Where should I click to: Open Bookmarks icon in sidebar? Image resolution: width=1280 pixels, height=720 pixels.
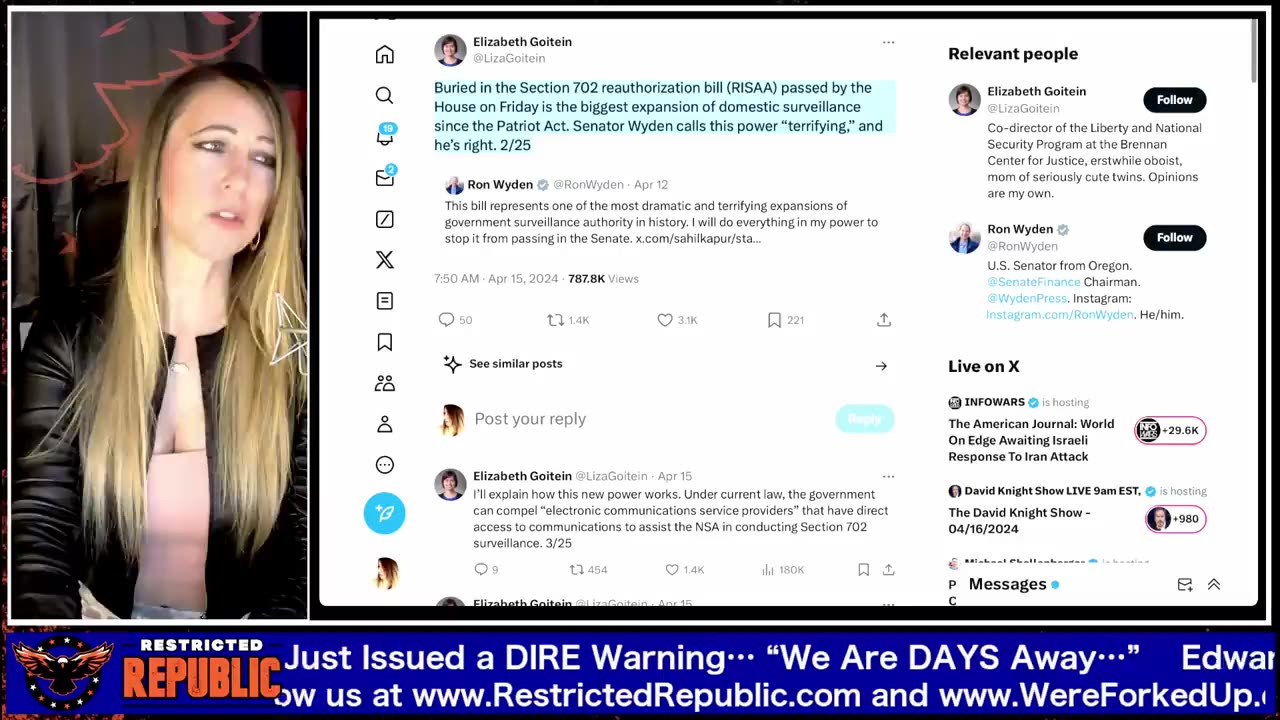coord(384,342)
